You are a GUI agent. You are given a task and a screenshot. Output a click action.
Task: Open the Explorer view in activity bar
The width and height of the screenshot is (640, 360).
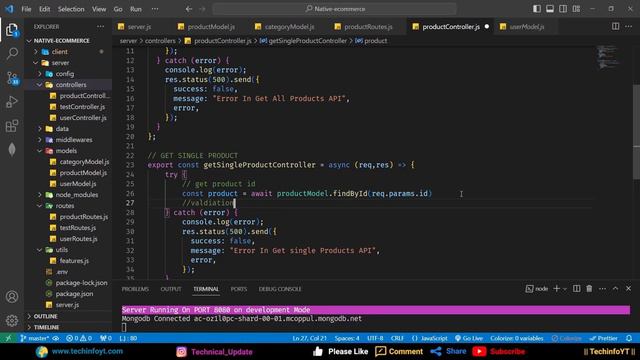[12, 30]
